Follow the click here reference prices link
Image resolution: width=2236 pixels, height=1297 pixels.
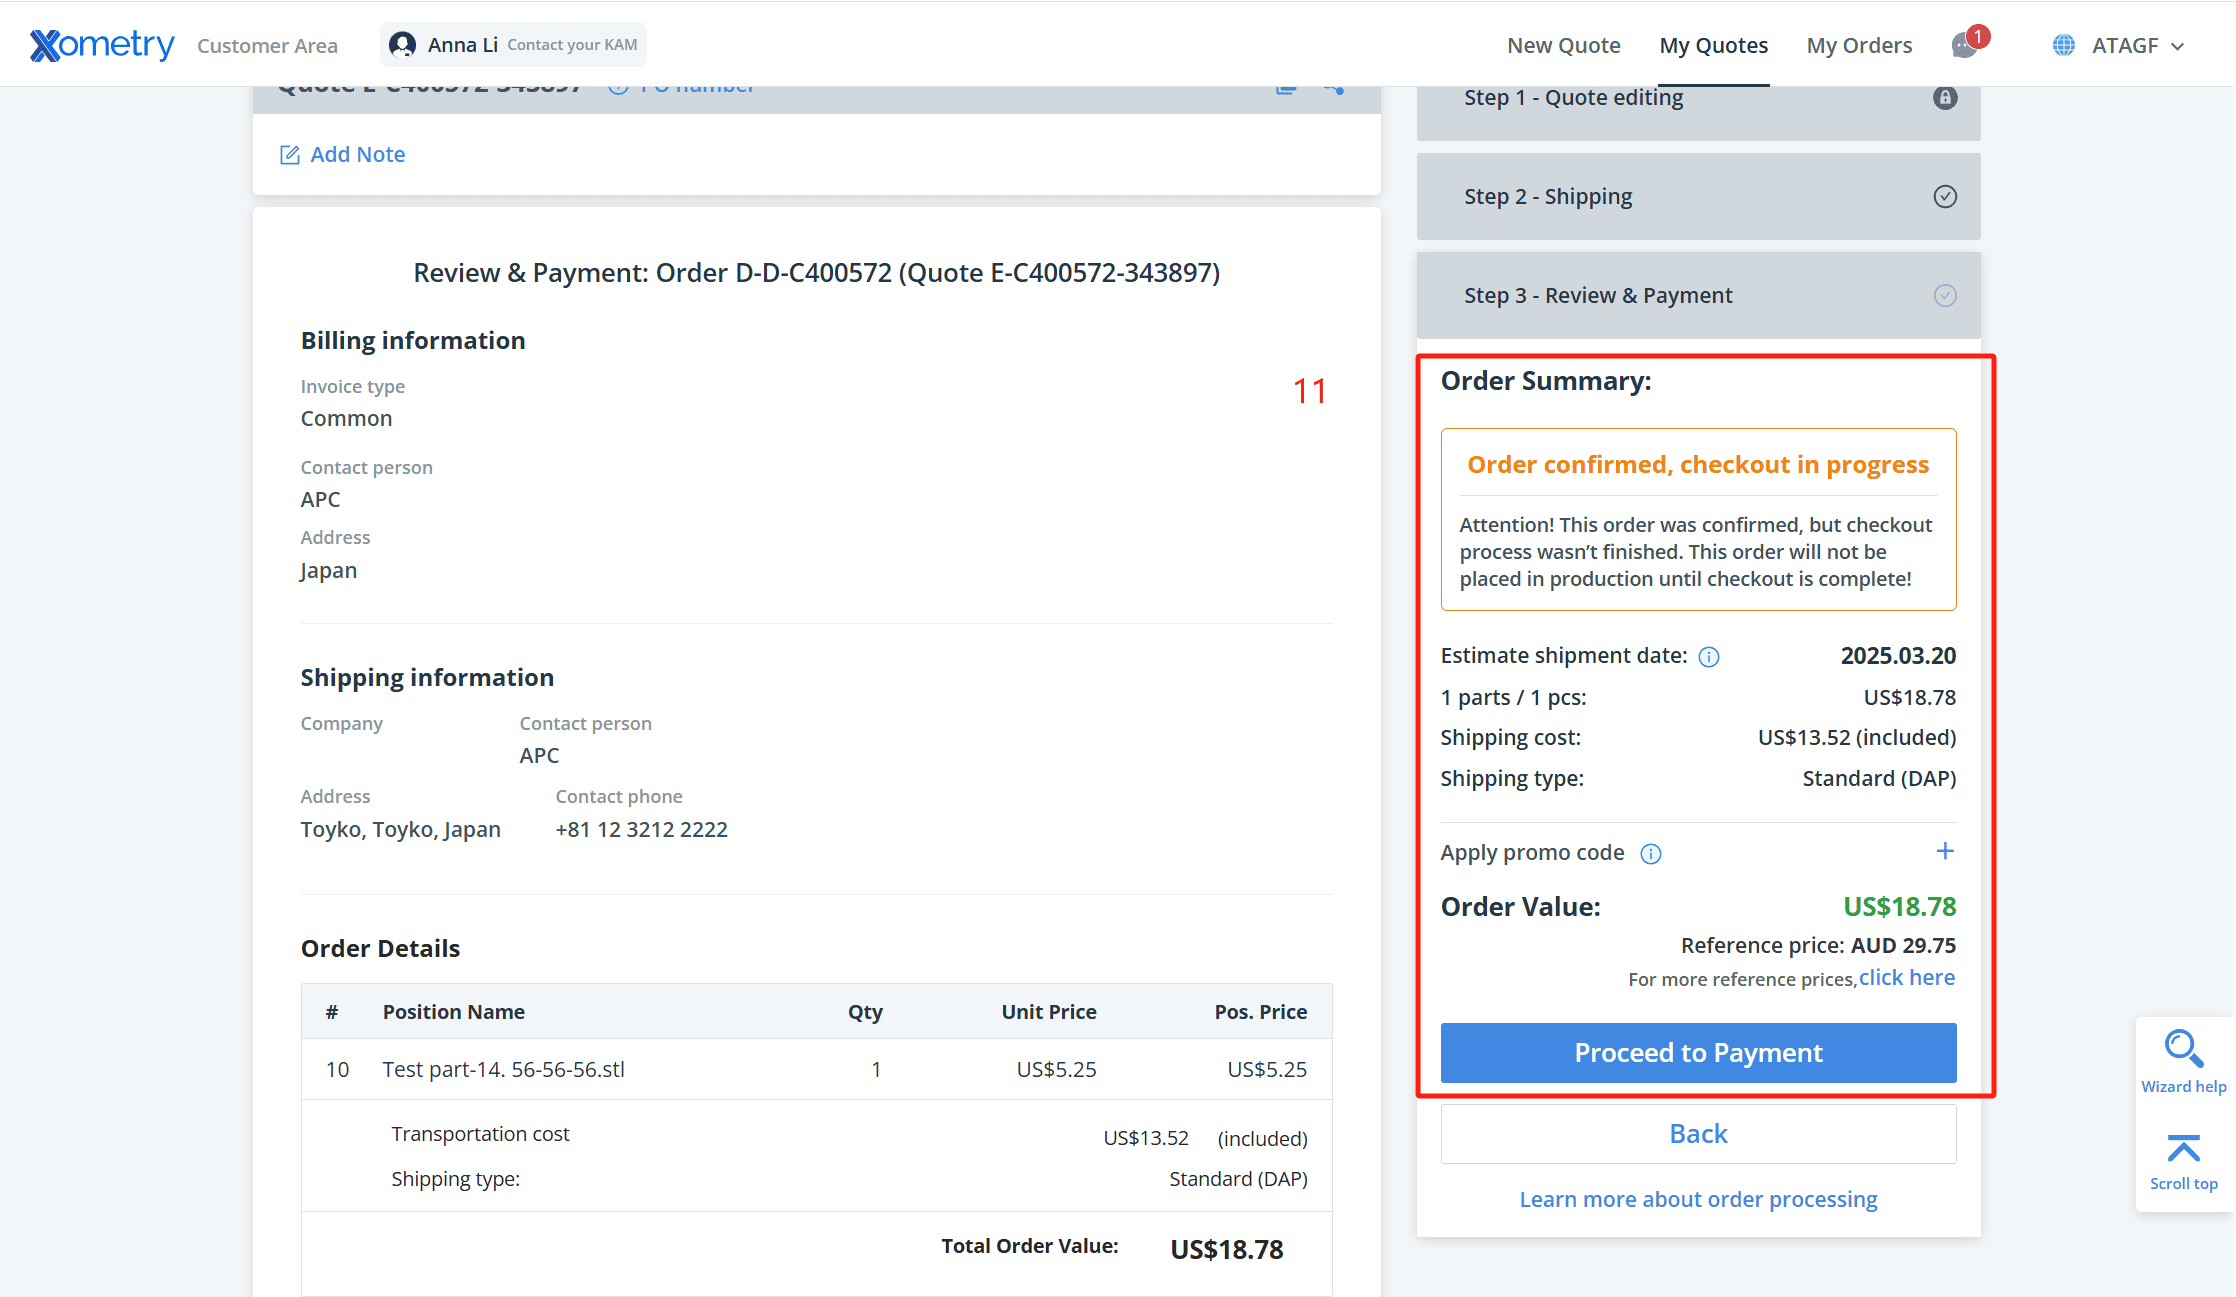[x=1906, y=978]
